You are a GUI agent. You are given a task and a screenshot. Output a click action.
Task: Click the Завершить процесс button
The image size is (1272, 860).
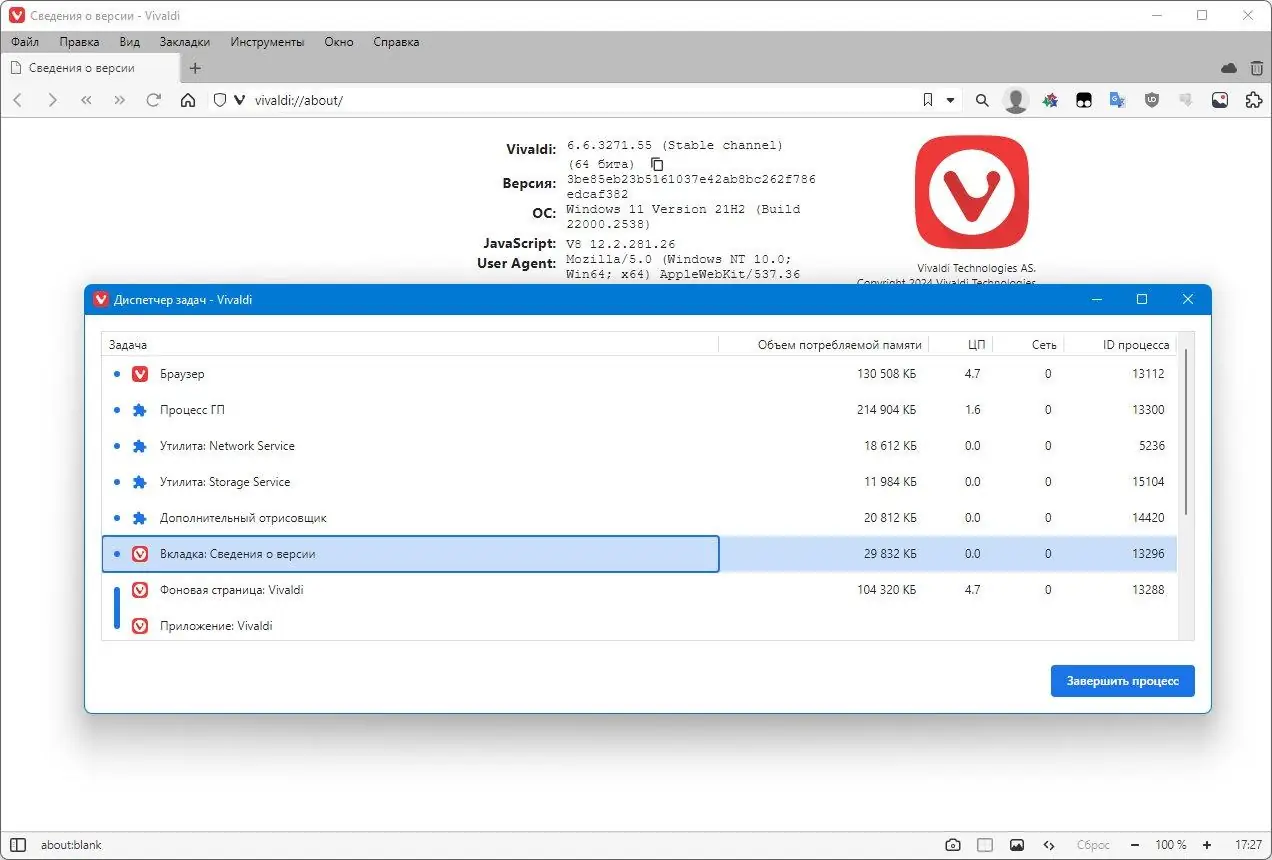pos(1122,681)
